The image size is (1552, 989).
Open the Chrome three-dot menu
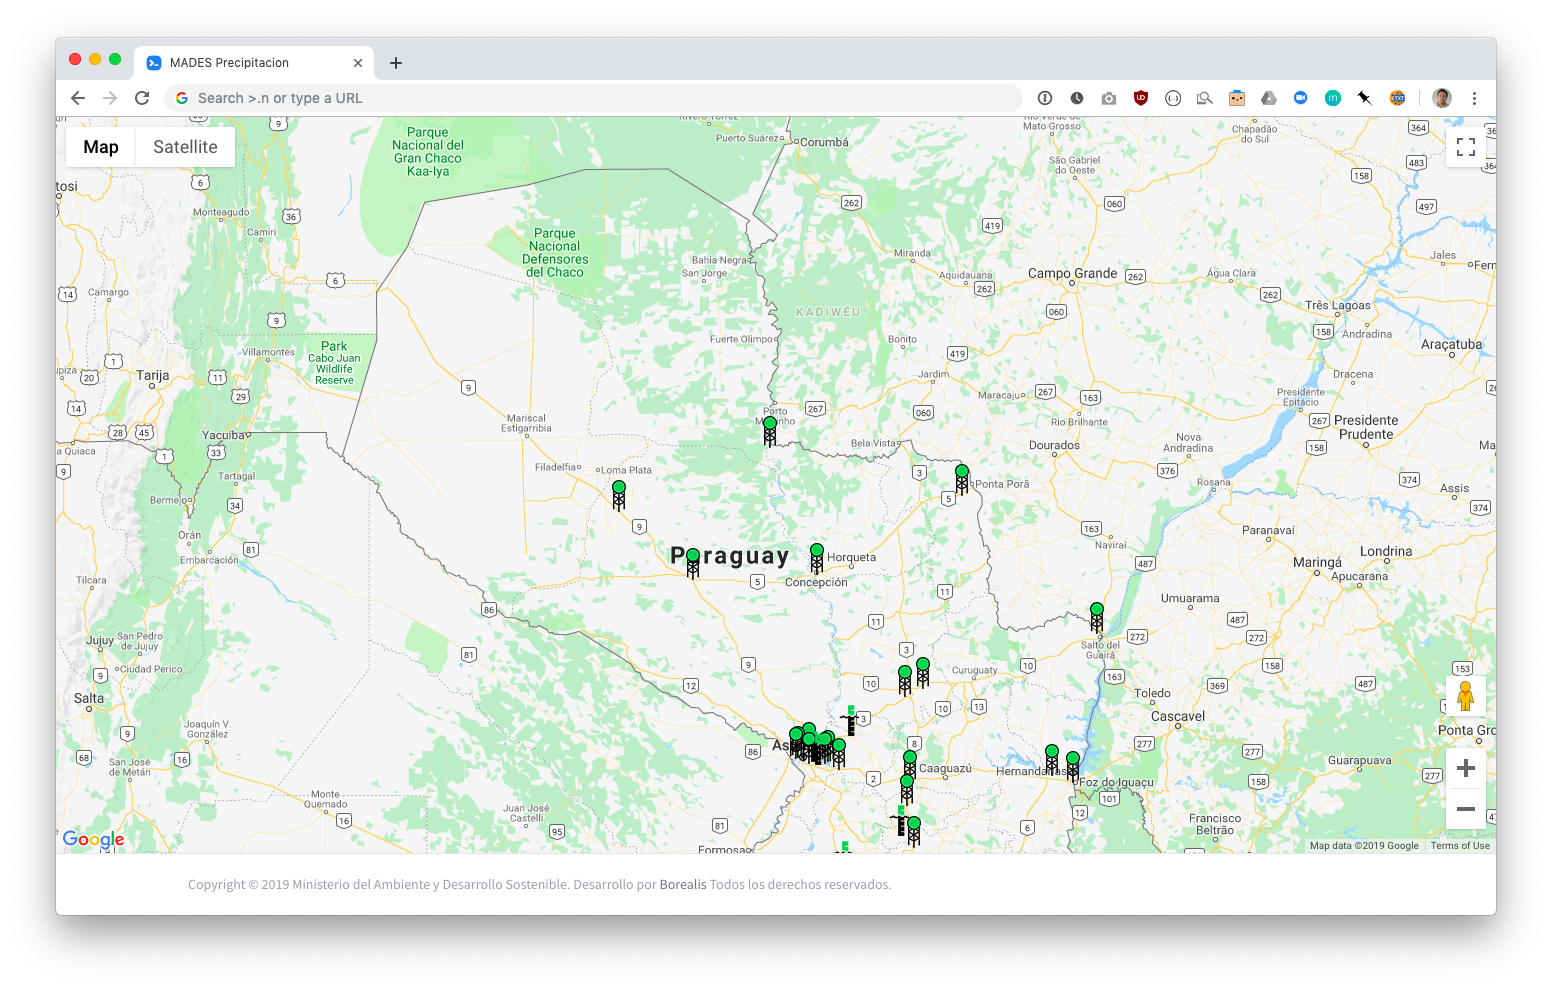(x=1474, y=98)
